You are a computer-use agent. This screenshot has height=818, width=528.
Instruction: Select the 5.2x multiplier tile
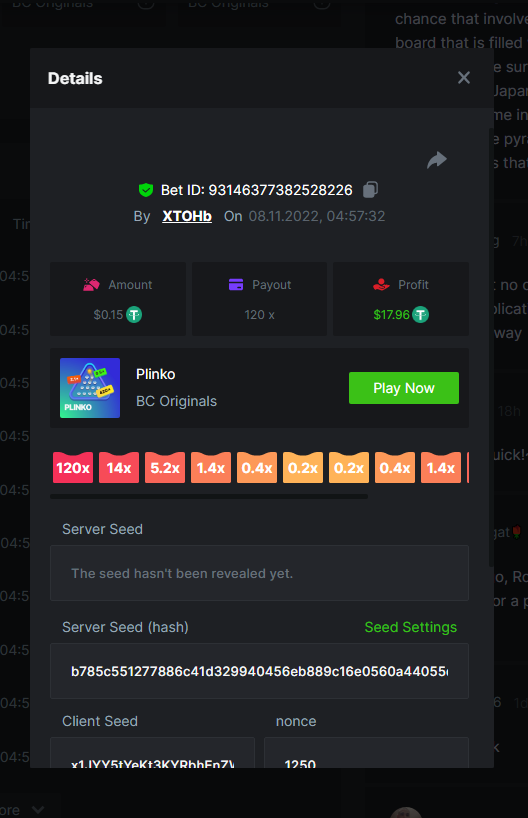point(165,467)
